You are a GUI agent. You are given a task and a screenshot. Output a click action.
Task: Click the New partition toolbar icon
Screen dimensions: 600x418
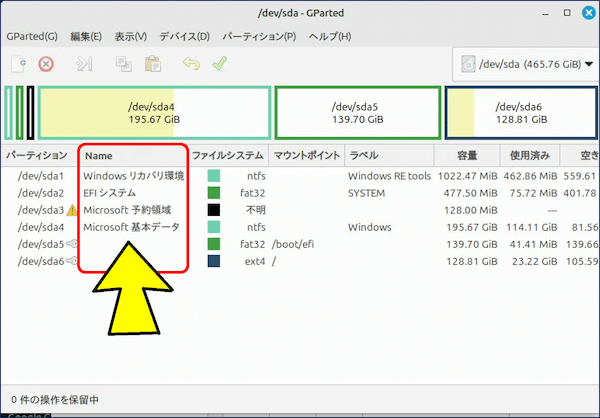coord(18,64)
